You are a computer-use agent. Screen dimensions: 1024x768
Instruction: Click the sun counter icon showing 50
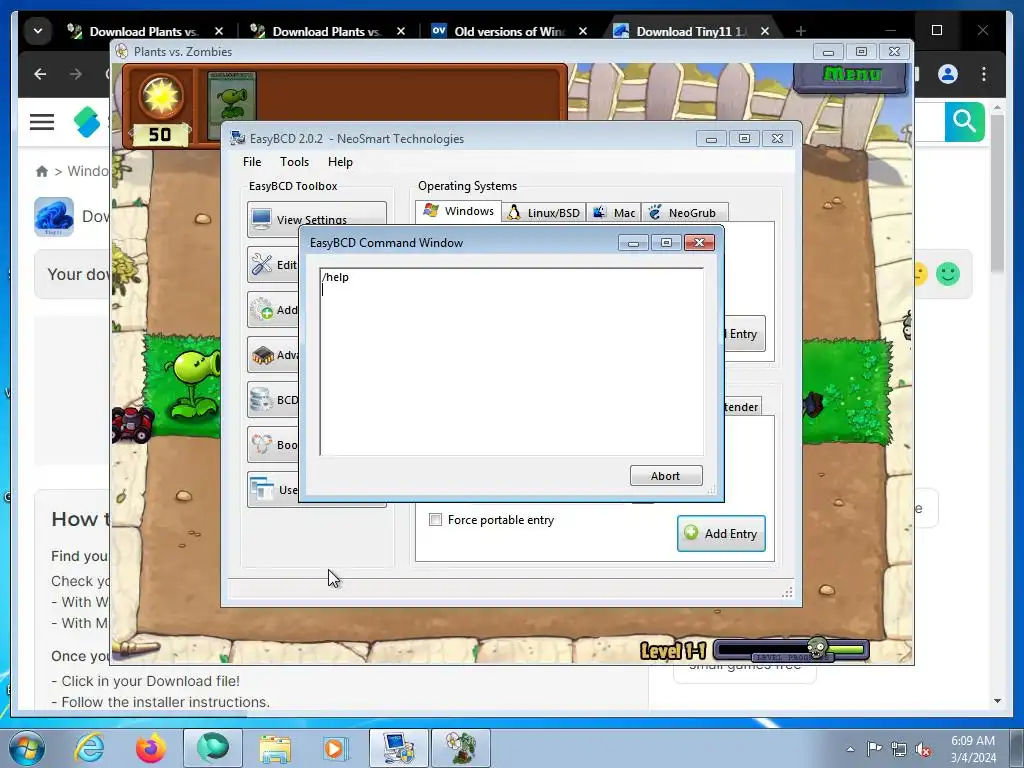[160, 95]
